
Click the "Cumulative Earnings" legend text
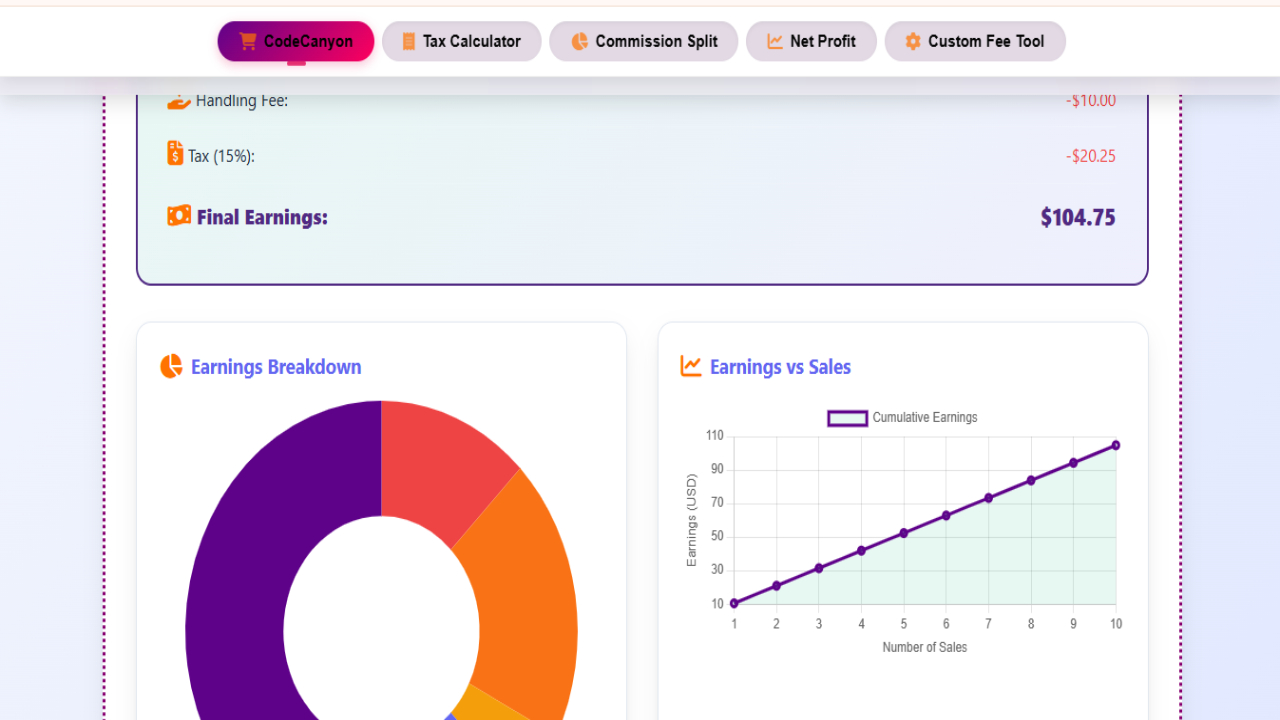(x=925, y=417)
